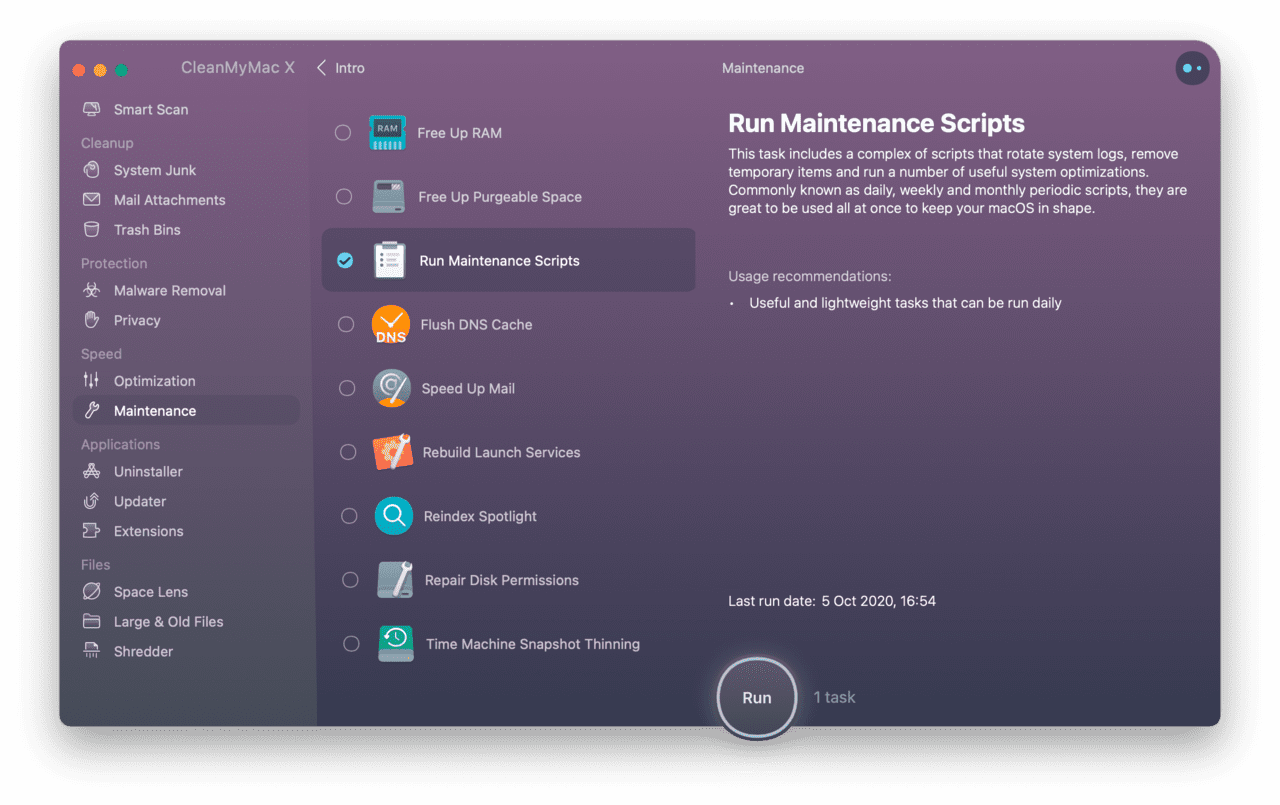Viewport: 1280px width, 805px height.
Task: Uncheck Run Maintenance Scripts checkbox
Action: (x=345, y=260)
